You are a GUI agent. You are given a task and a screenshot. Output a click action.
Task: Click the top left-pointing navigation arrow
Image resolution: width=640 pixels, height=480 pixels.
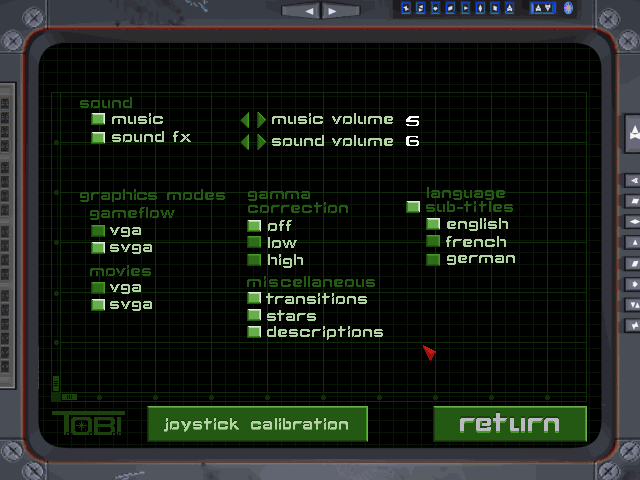(x=301, y=11)
